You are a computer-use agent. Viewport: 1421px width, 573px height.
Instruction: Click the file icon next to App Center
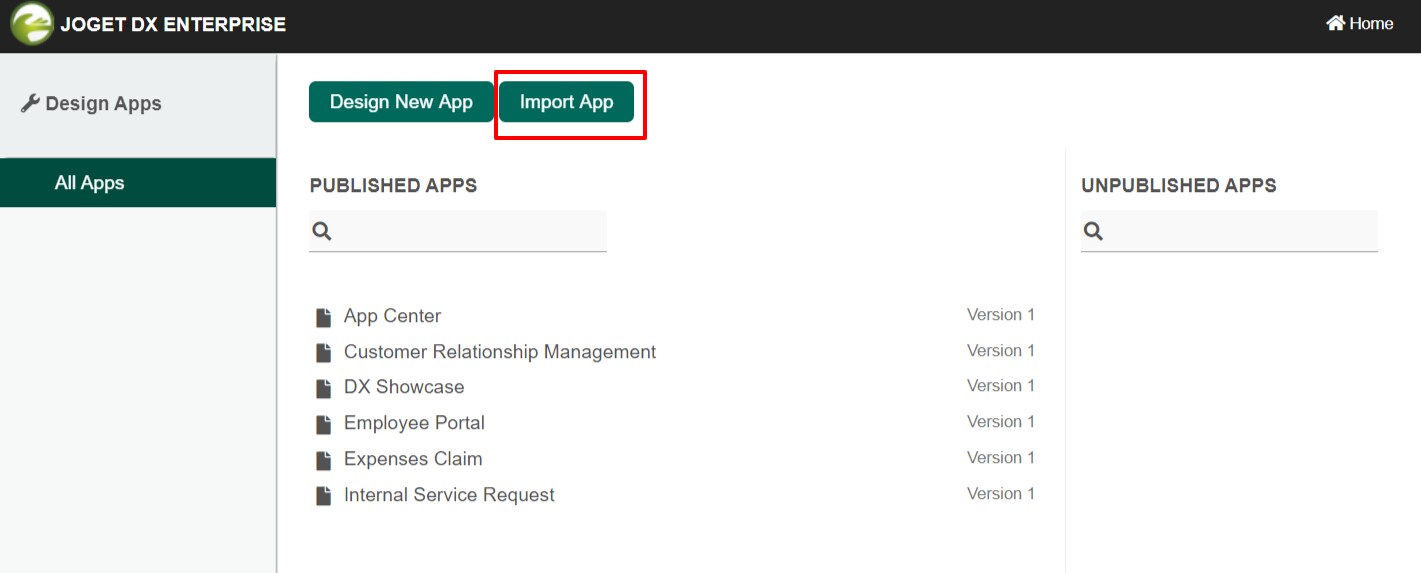pos(323,317)
